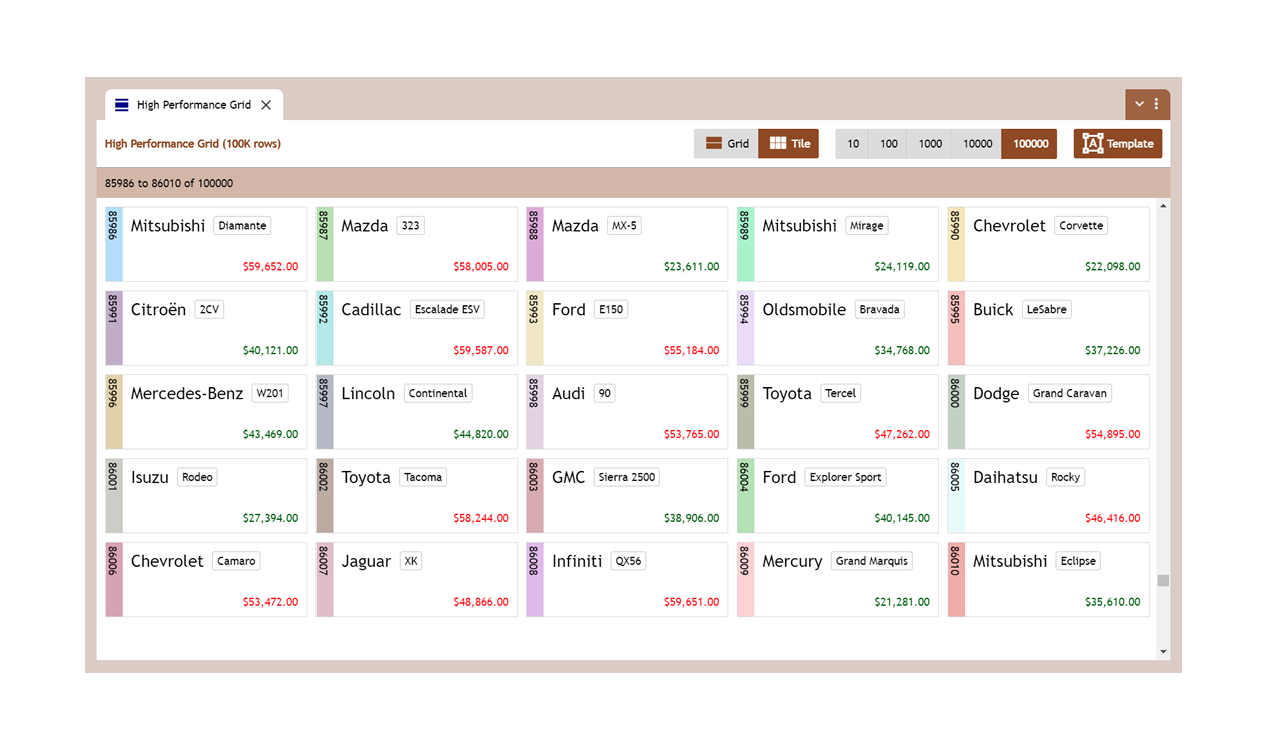Click the LeSabre model tag
The width and height of the screenshot is (1271, 732).
coord(1047,310)
